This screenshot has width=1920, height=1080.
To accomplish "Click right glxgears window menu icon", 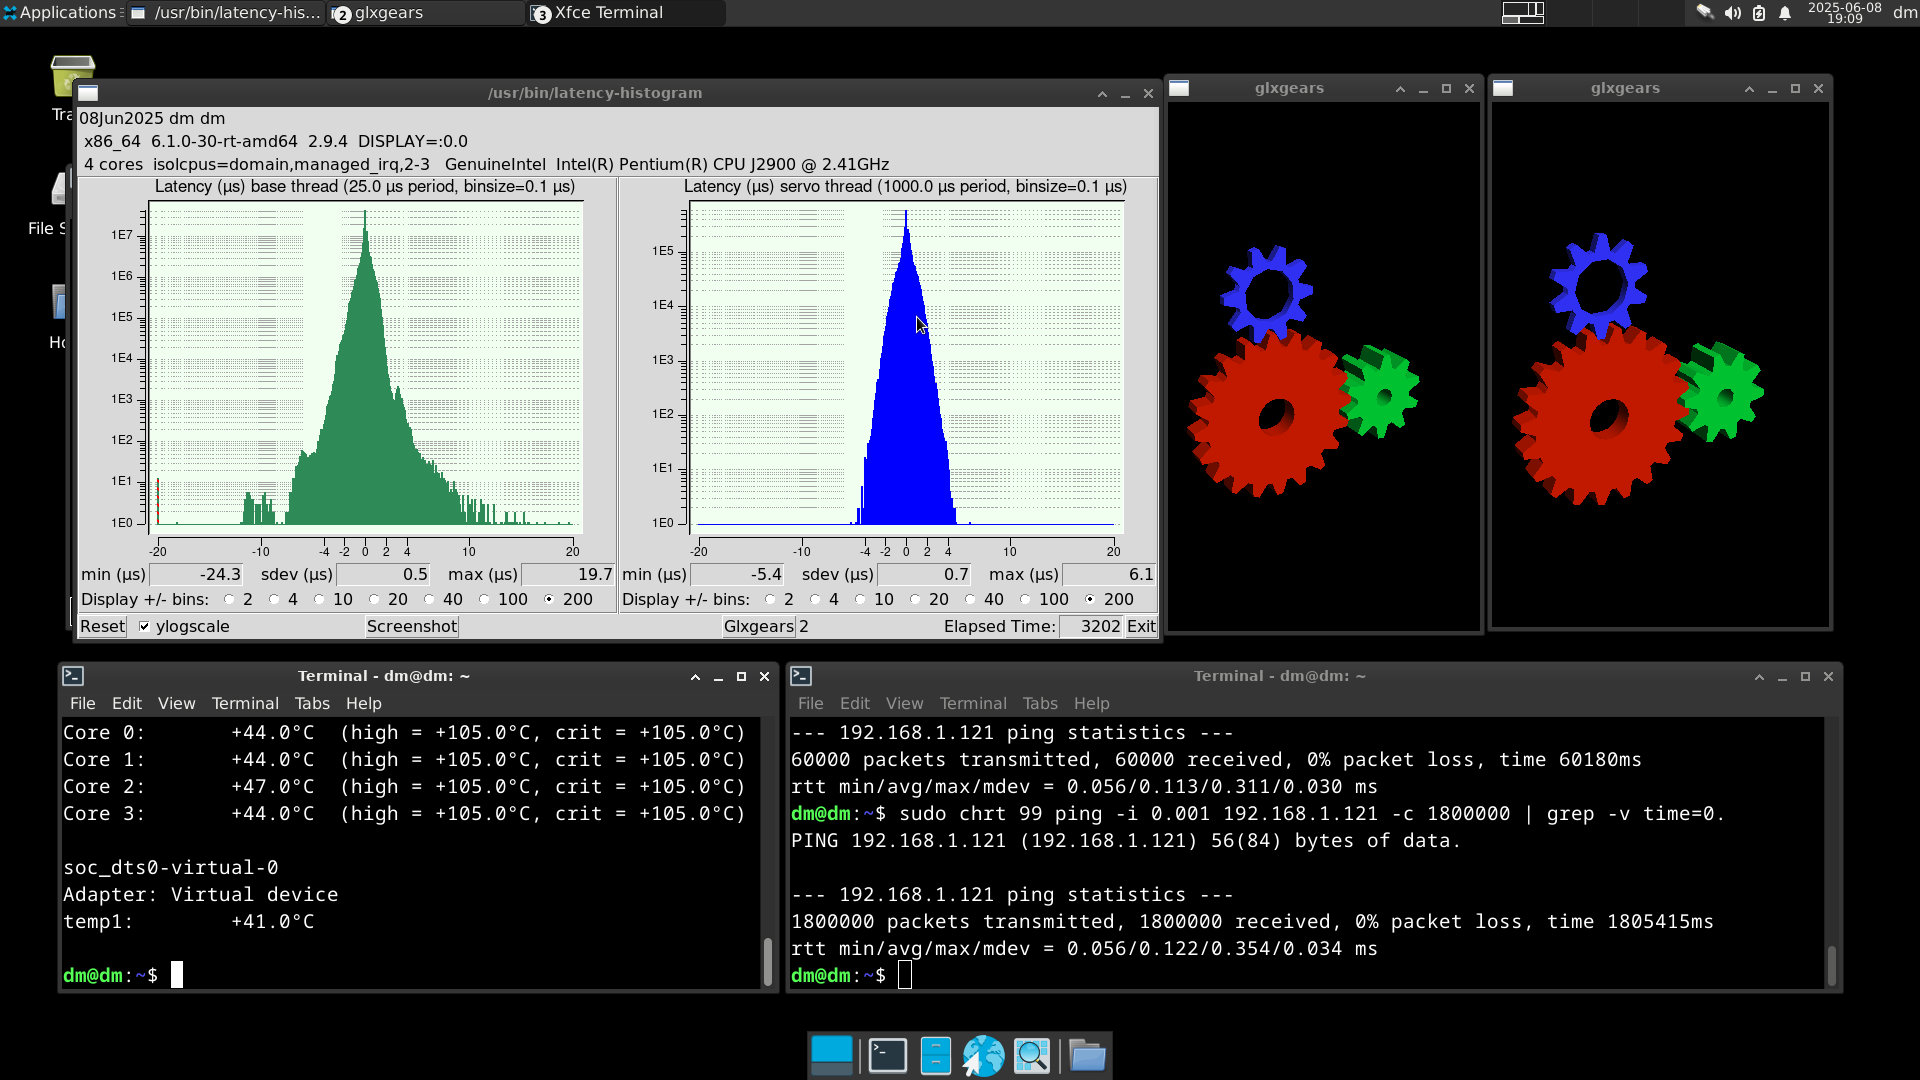I will tap(1503, 88).
